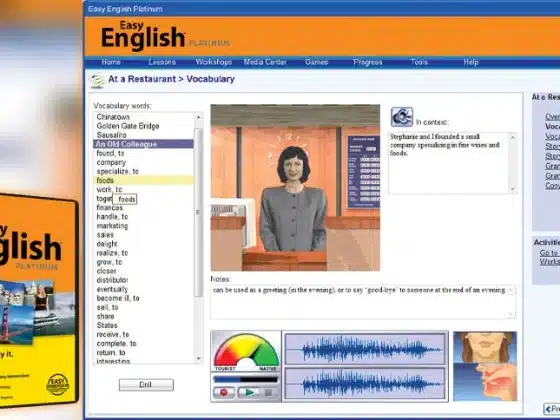
Task: Open the Lessons menu
Action: (162, 62)
